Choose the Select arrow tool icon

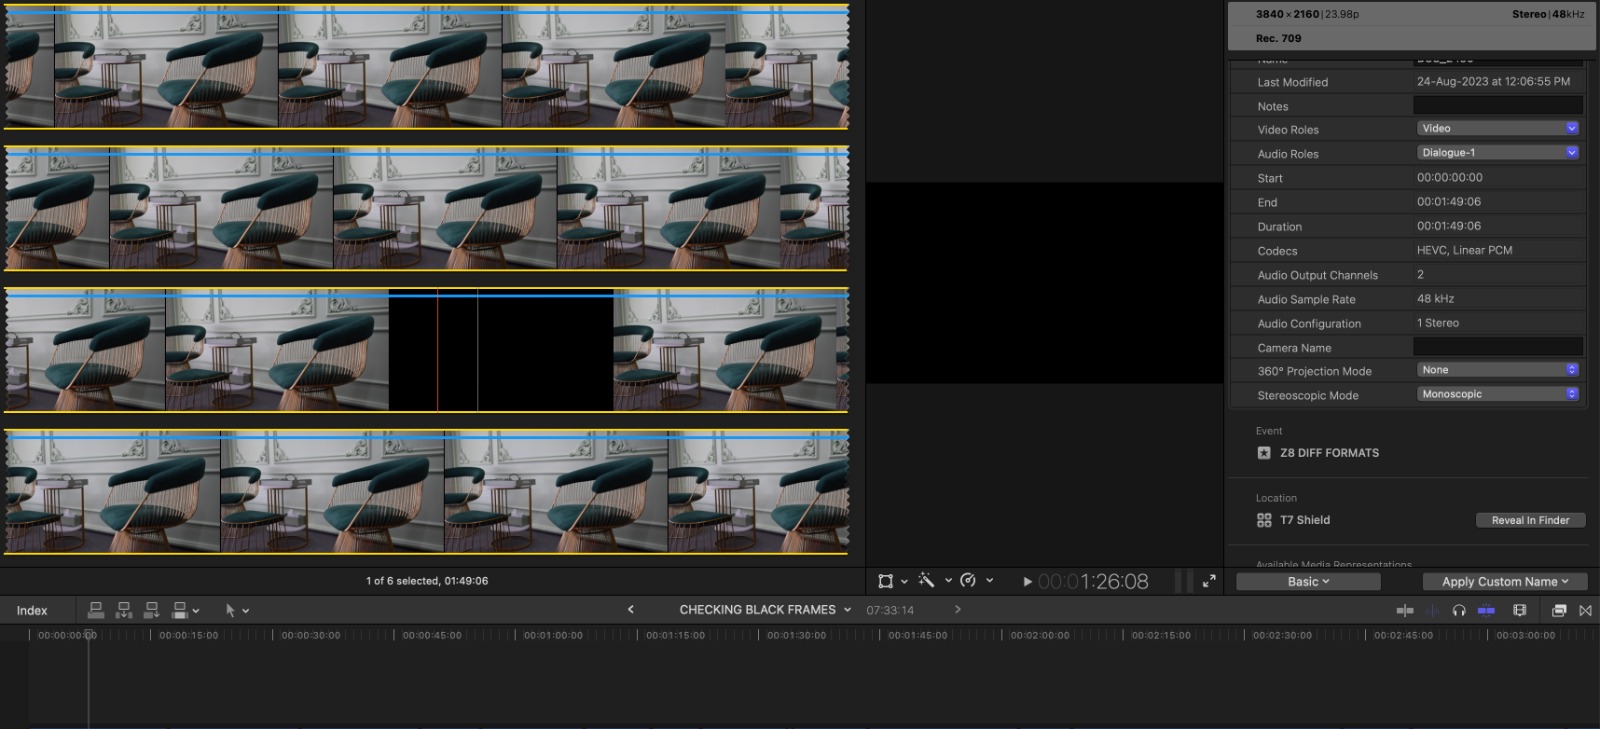pos(230,610)
